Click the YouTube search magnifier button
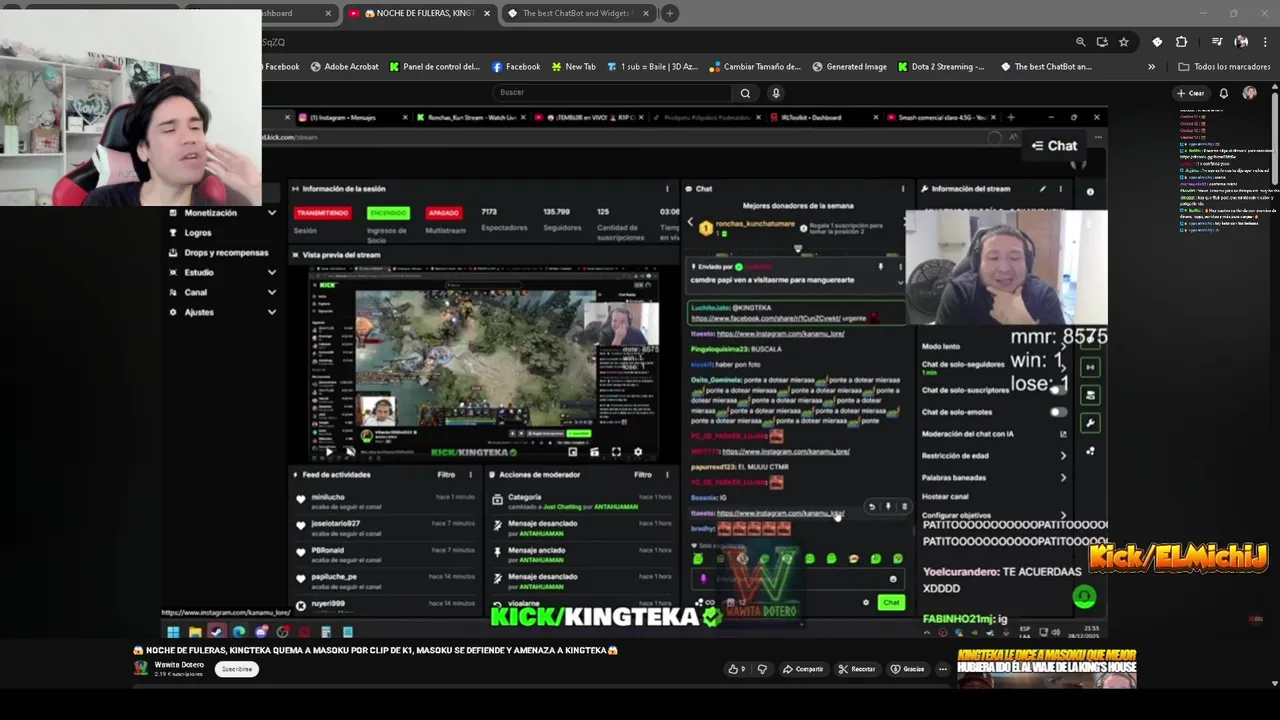 point(745,93)
